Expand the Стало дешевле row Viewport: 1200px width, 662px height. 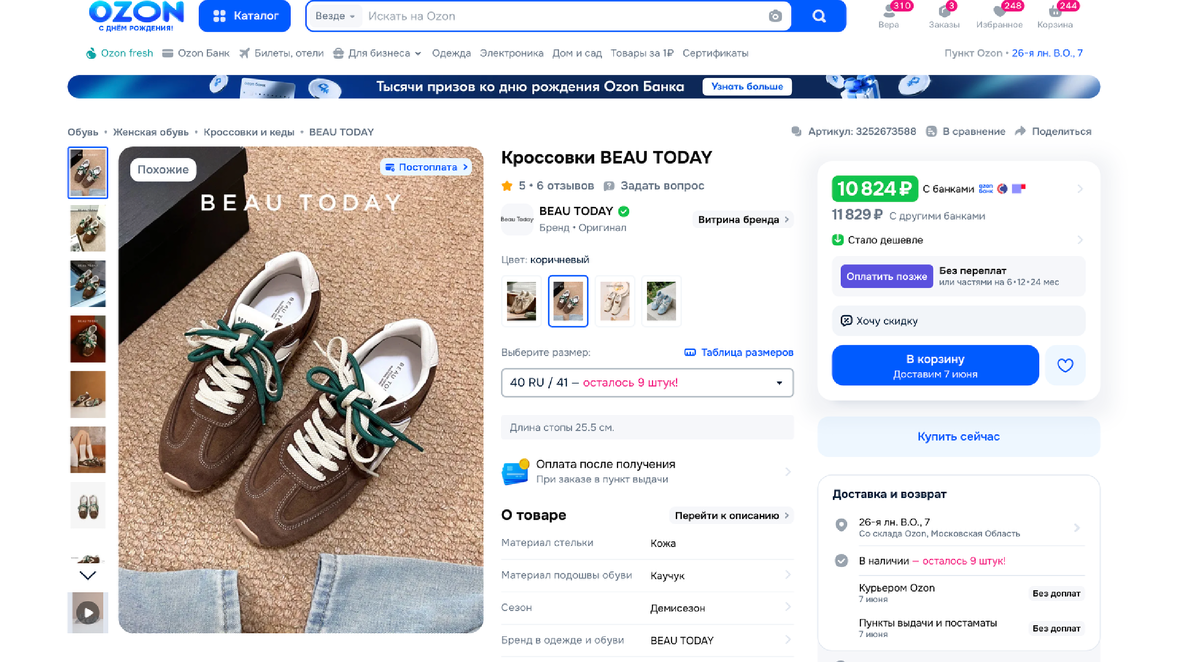click(958, 240)
